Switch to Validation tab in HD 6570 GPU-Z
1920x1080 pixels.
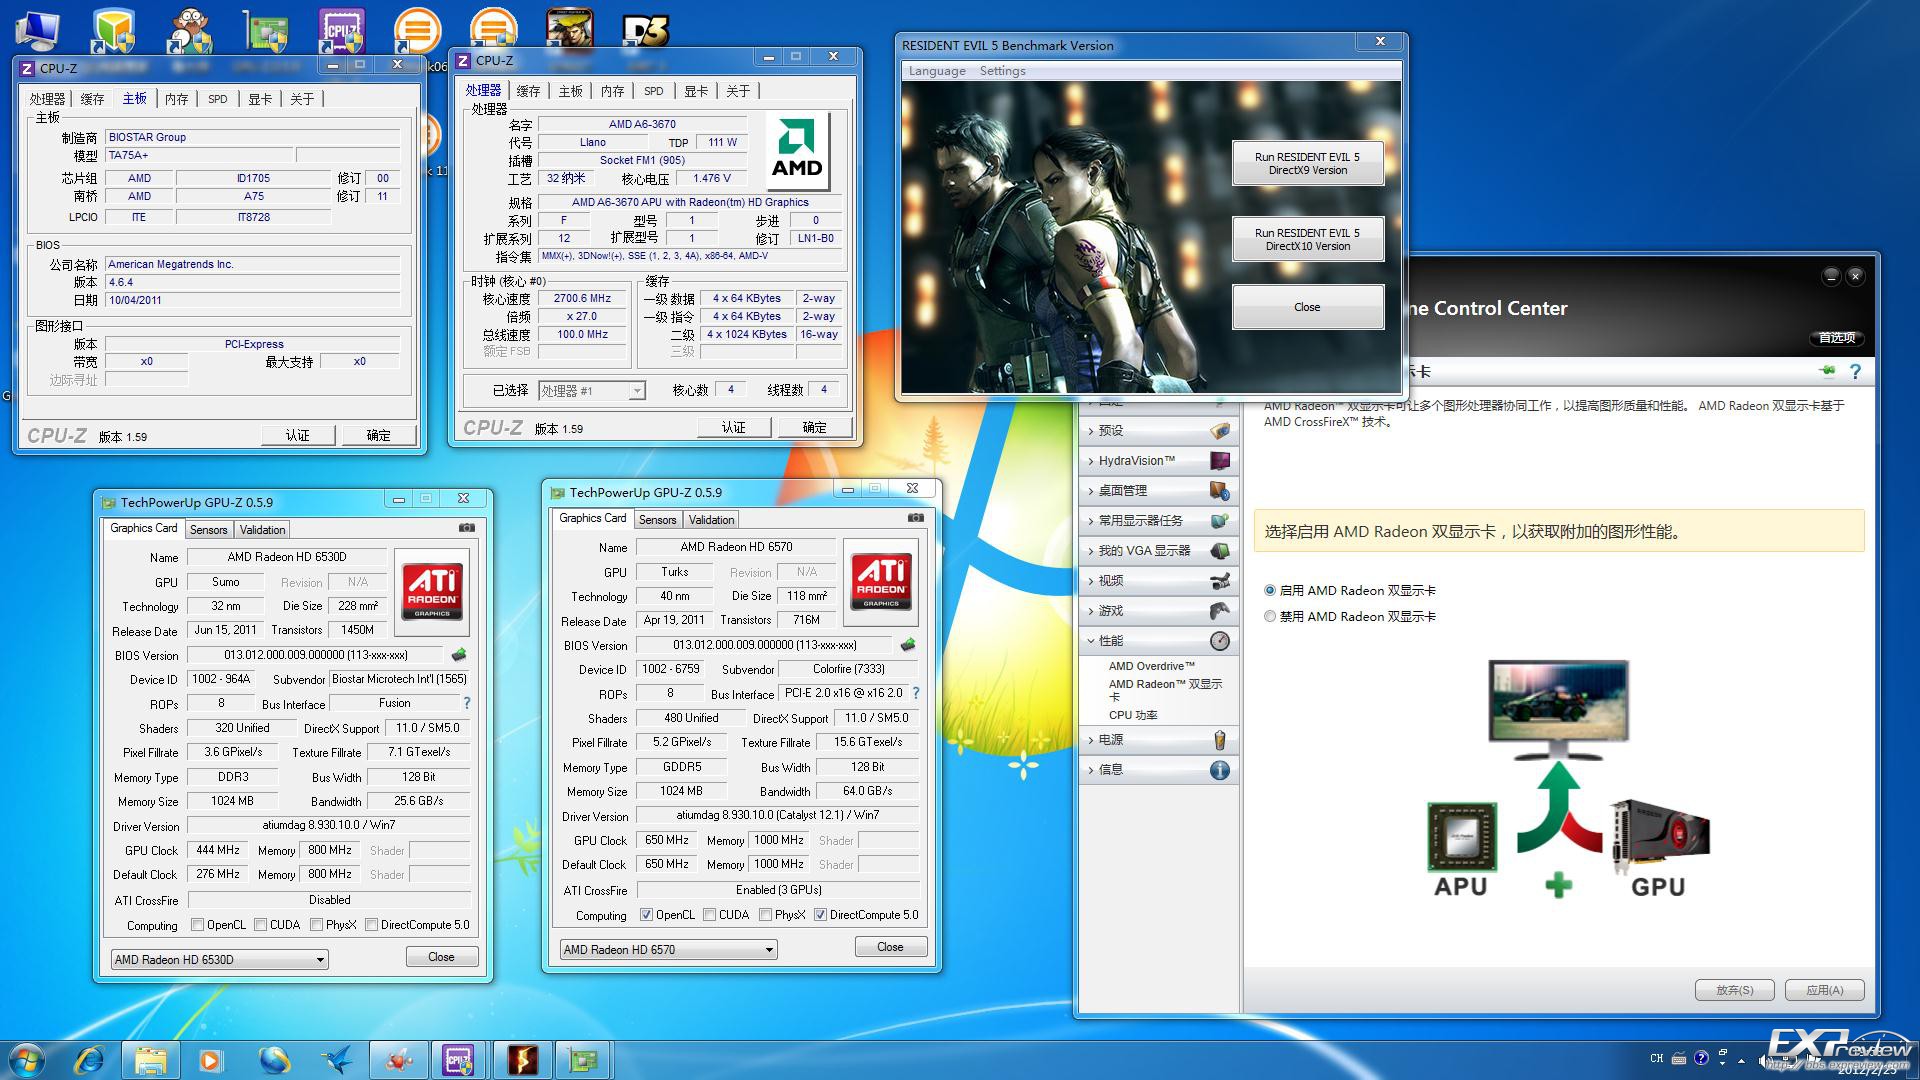pyautogui.click(x=711, y=520)
